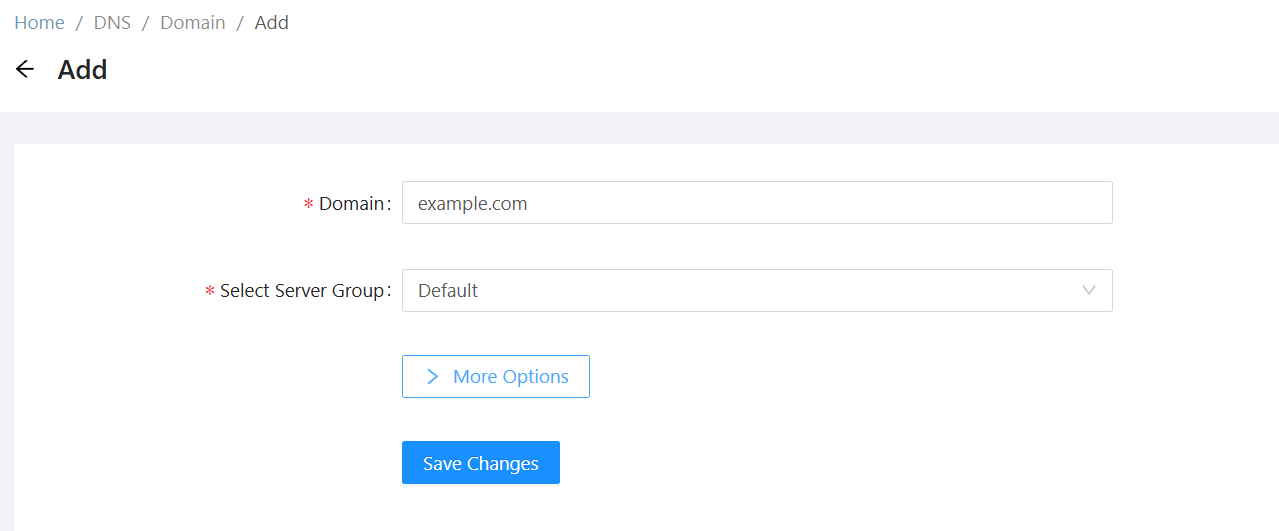Click the red asterisk beside Select Server Group
The image size is (1279, 531).
209,291
